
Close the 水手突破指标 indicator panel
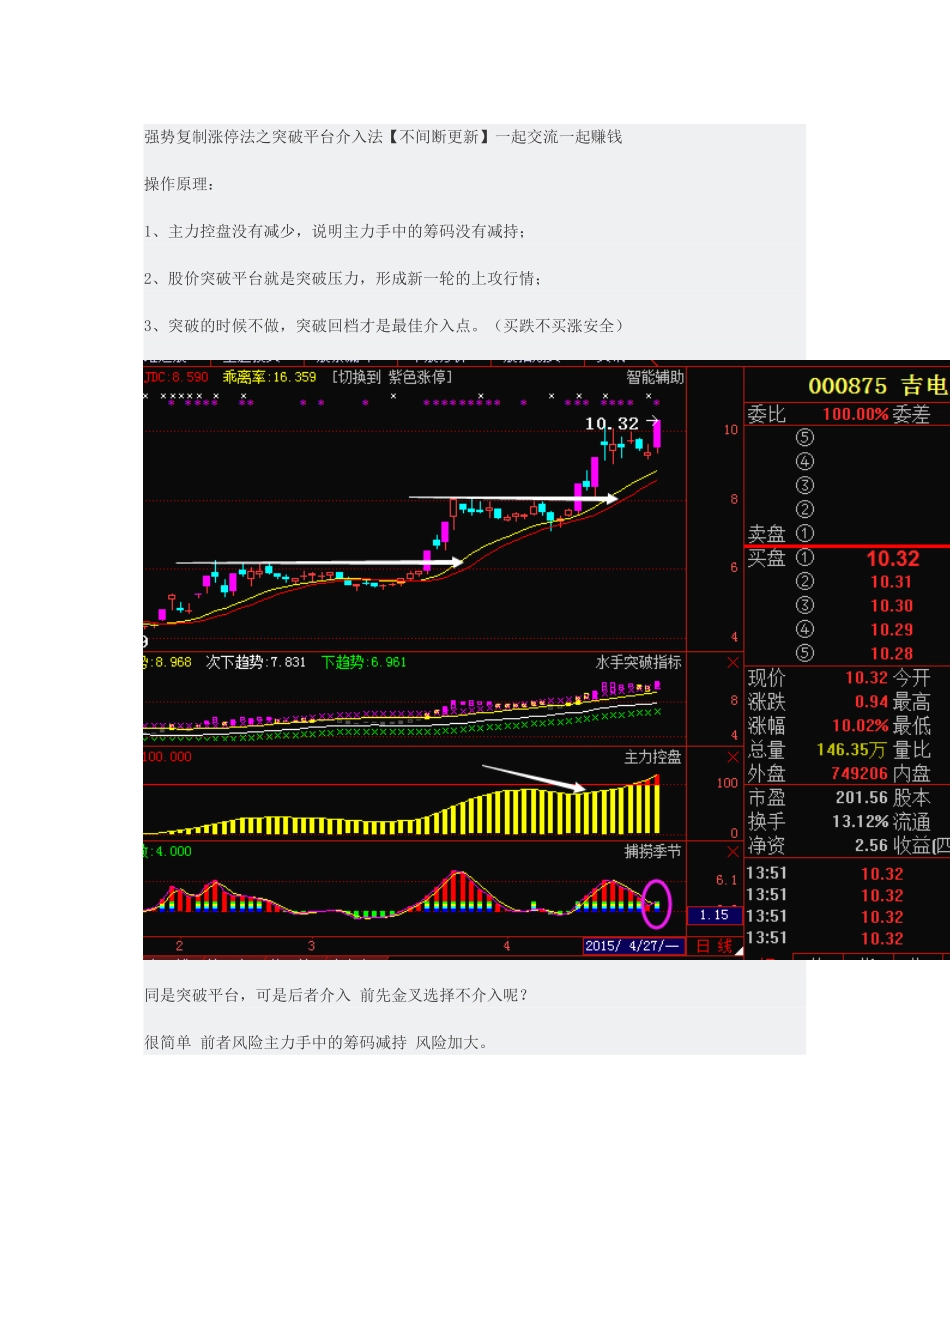click(732, 663)
